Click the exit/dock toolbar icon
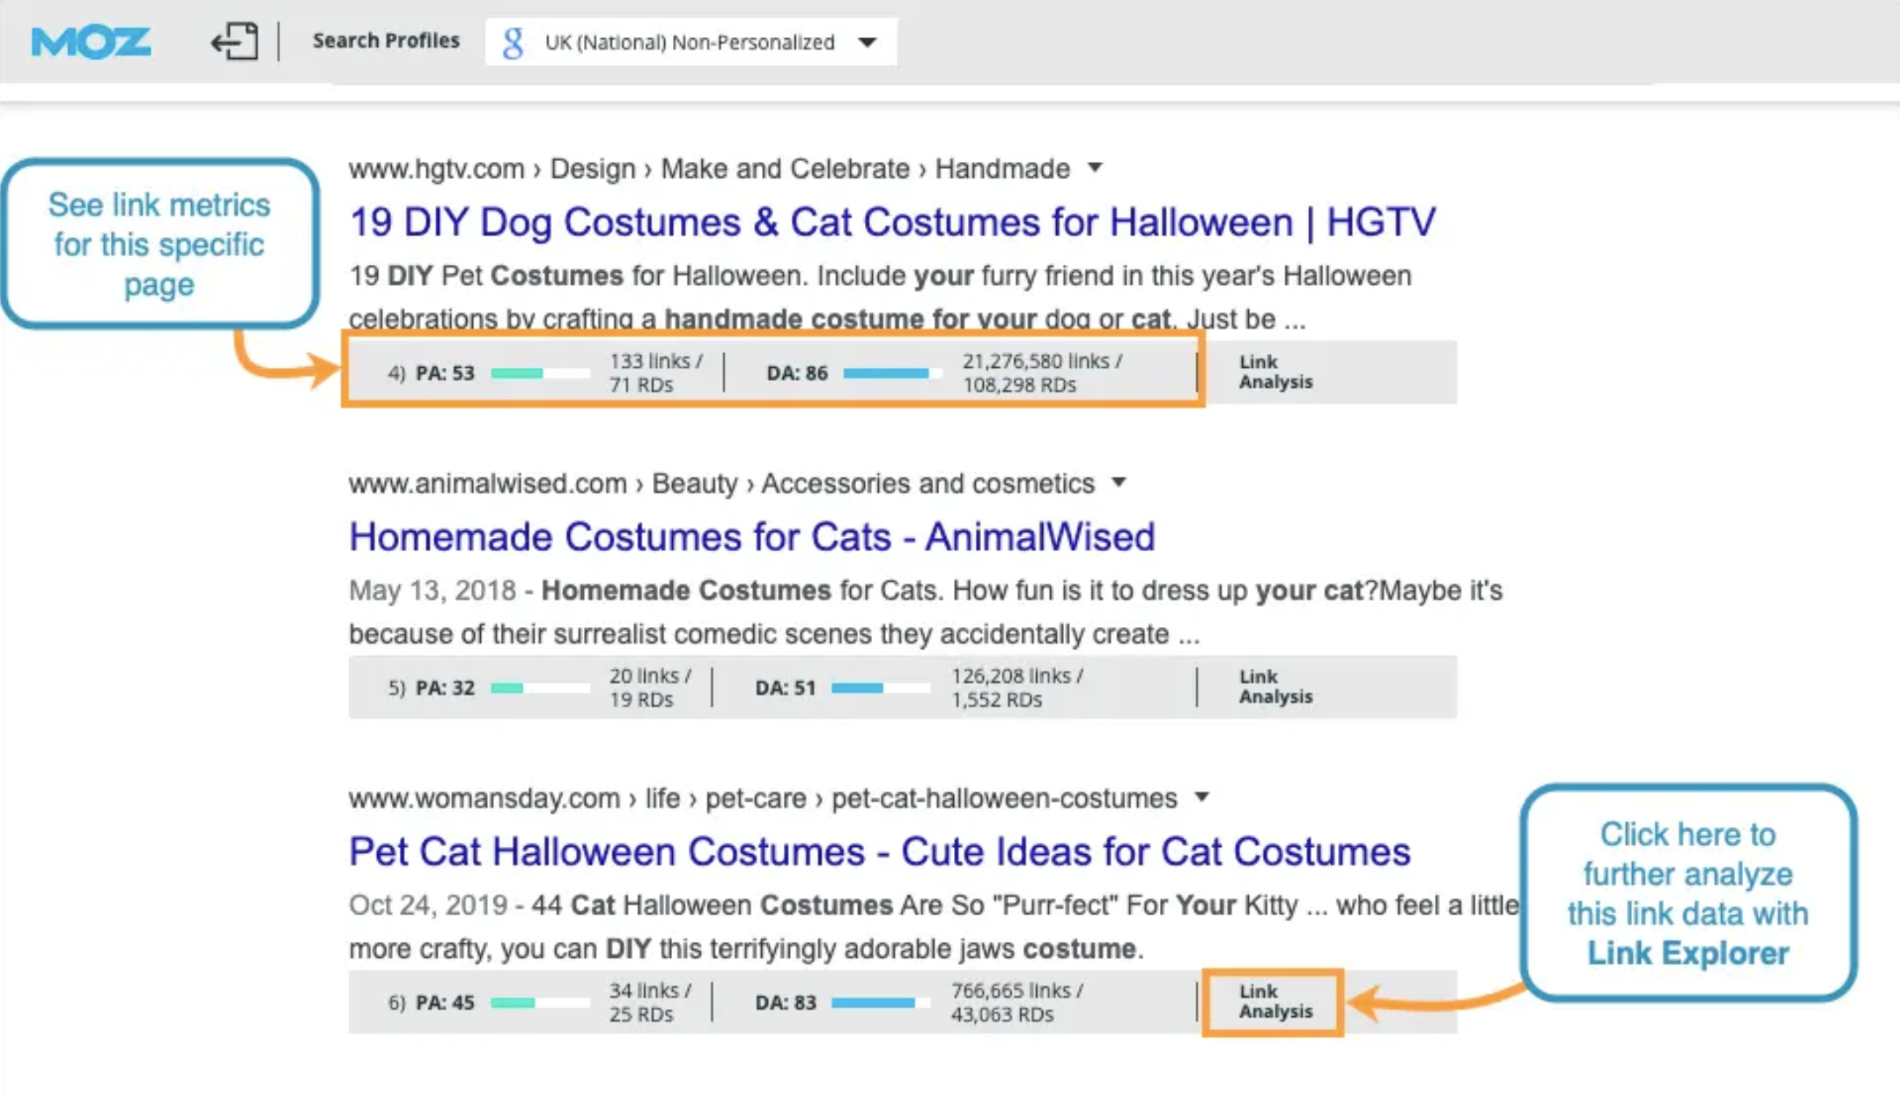The width and height of the screenshot is (1900, 1098). (x=234, y=42)
